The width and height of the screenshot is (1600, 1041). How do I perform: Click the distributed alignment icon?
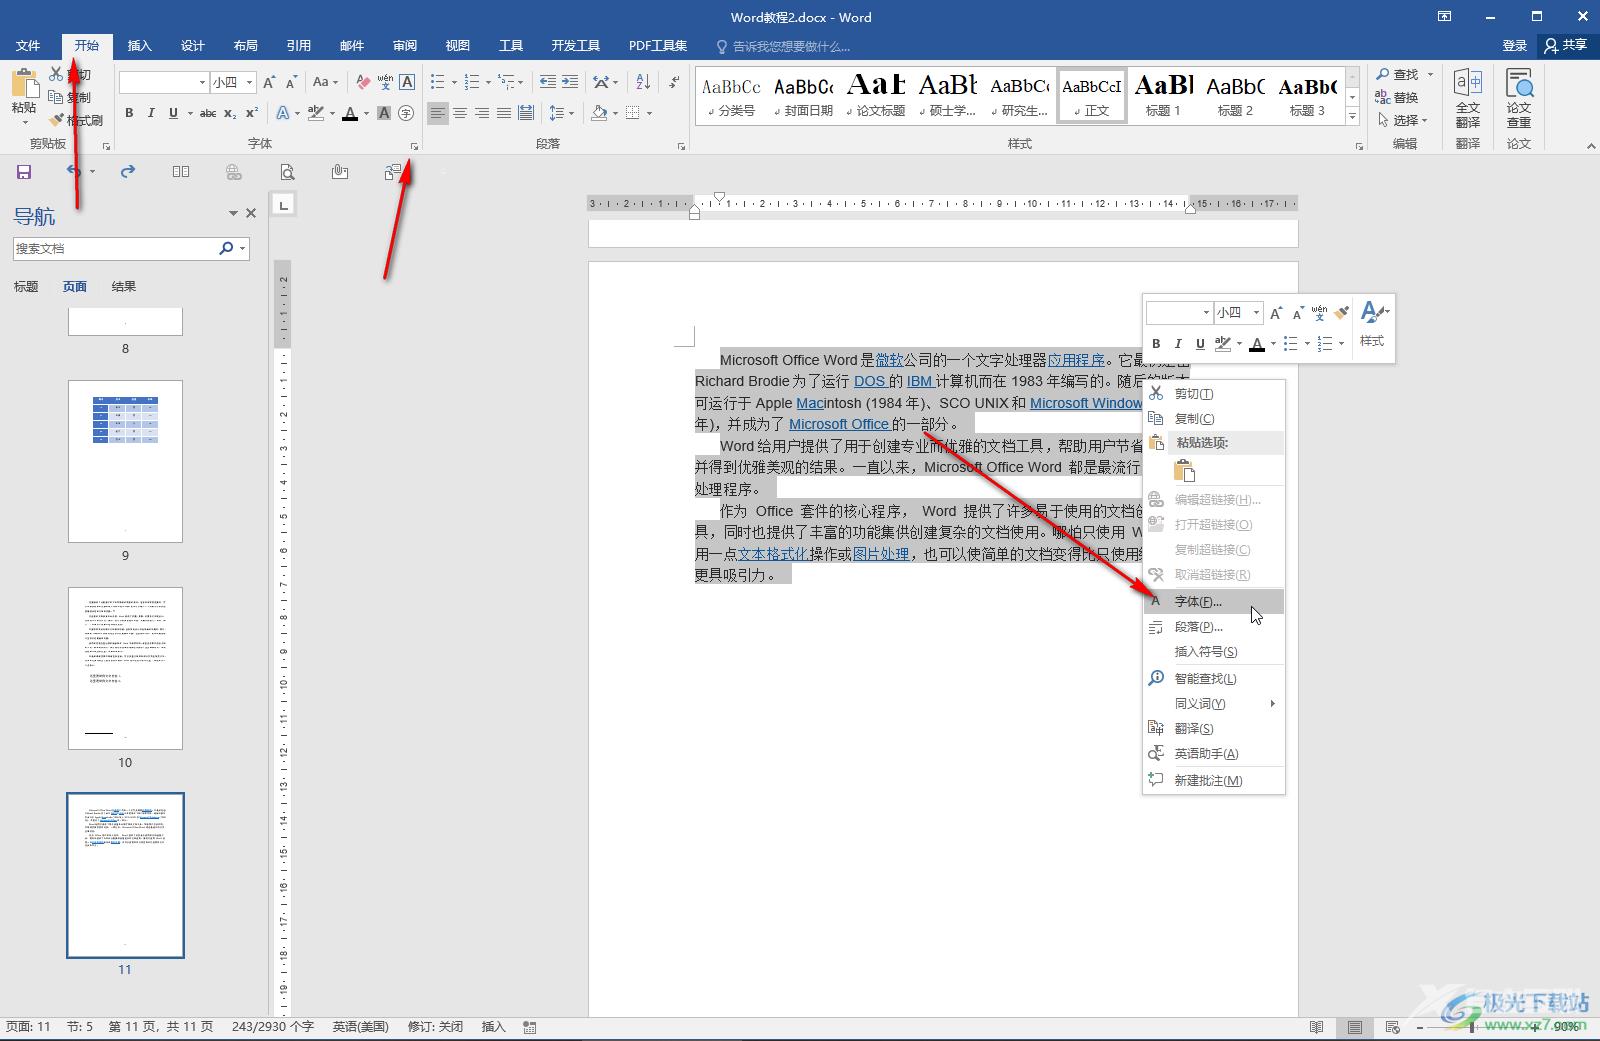coord(526,113)
